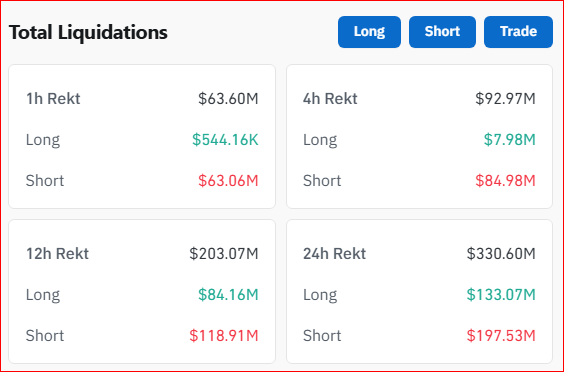The height and width of the screenshot is (372, 564).
Task: Click the Long label in 24h Rekt card
Action: tap(320, 295)
